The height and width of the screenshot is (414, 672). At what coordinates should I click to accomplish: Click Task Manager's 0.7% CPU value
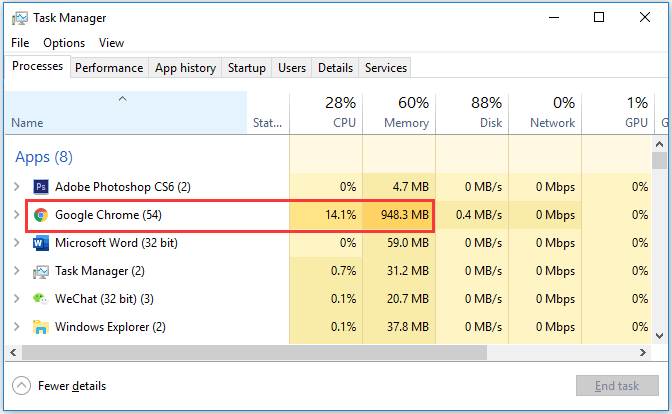pos(343,271)
